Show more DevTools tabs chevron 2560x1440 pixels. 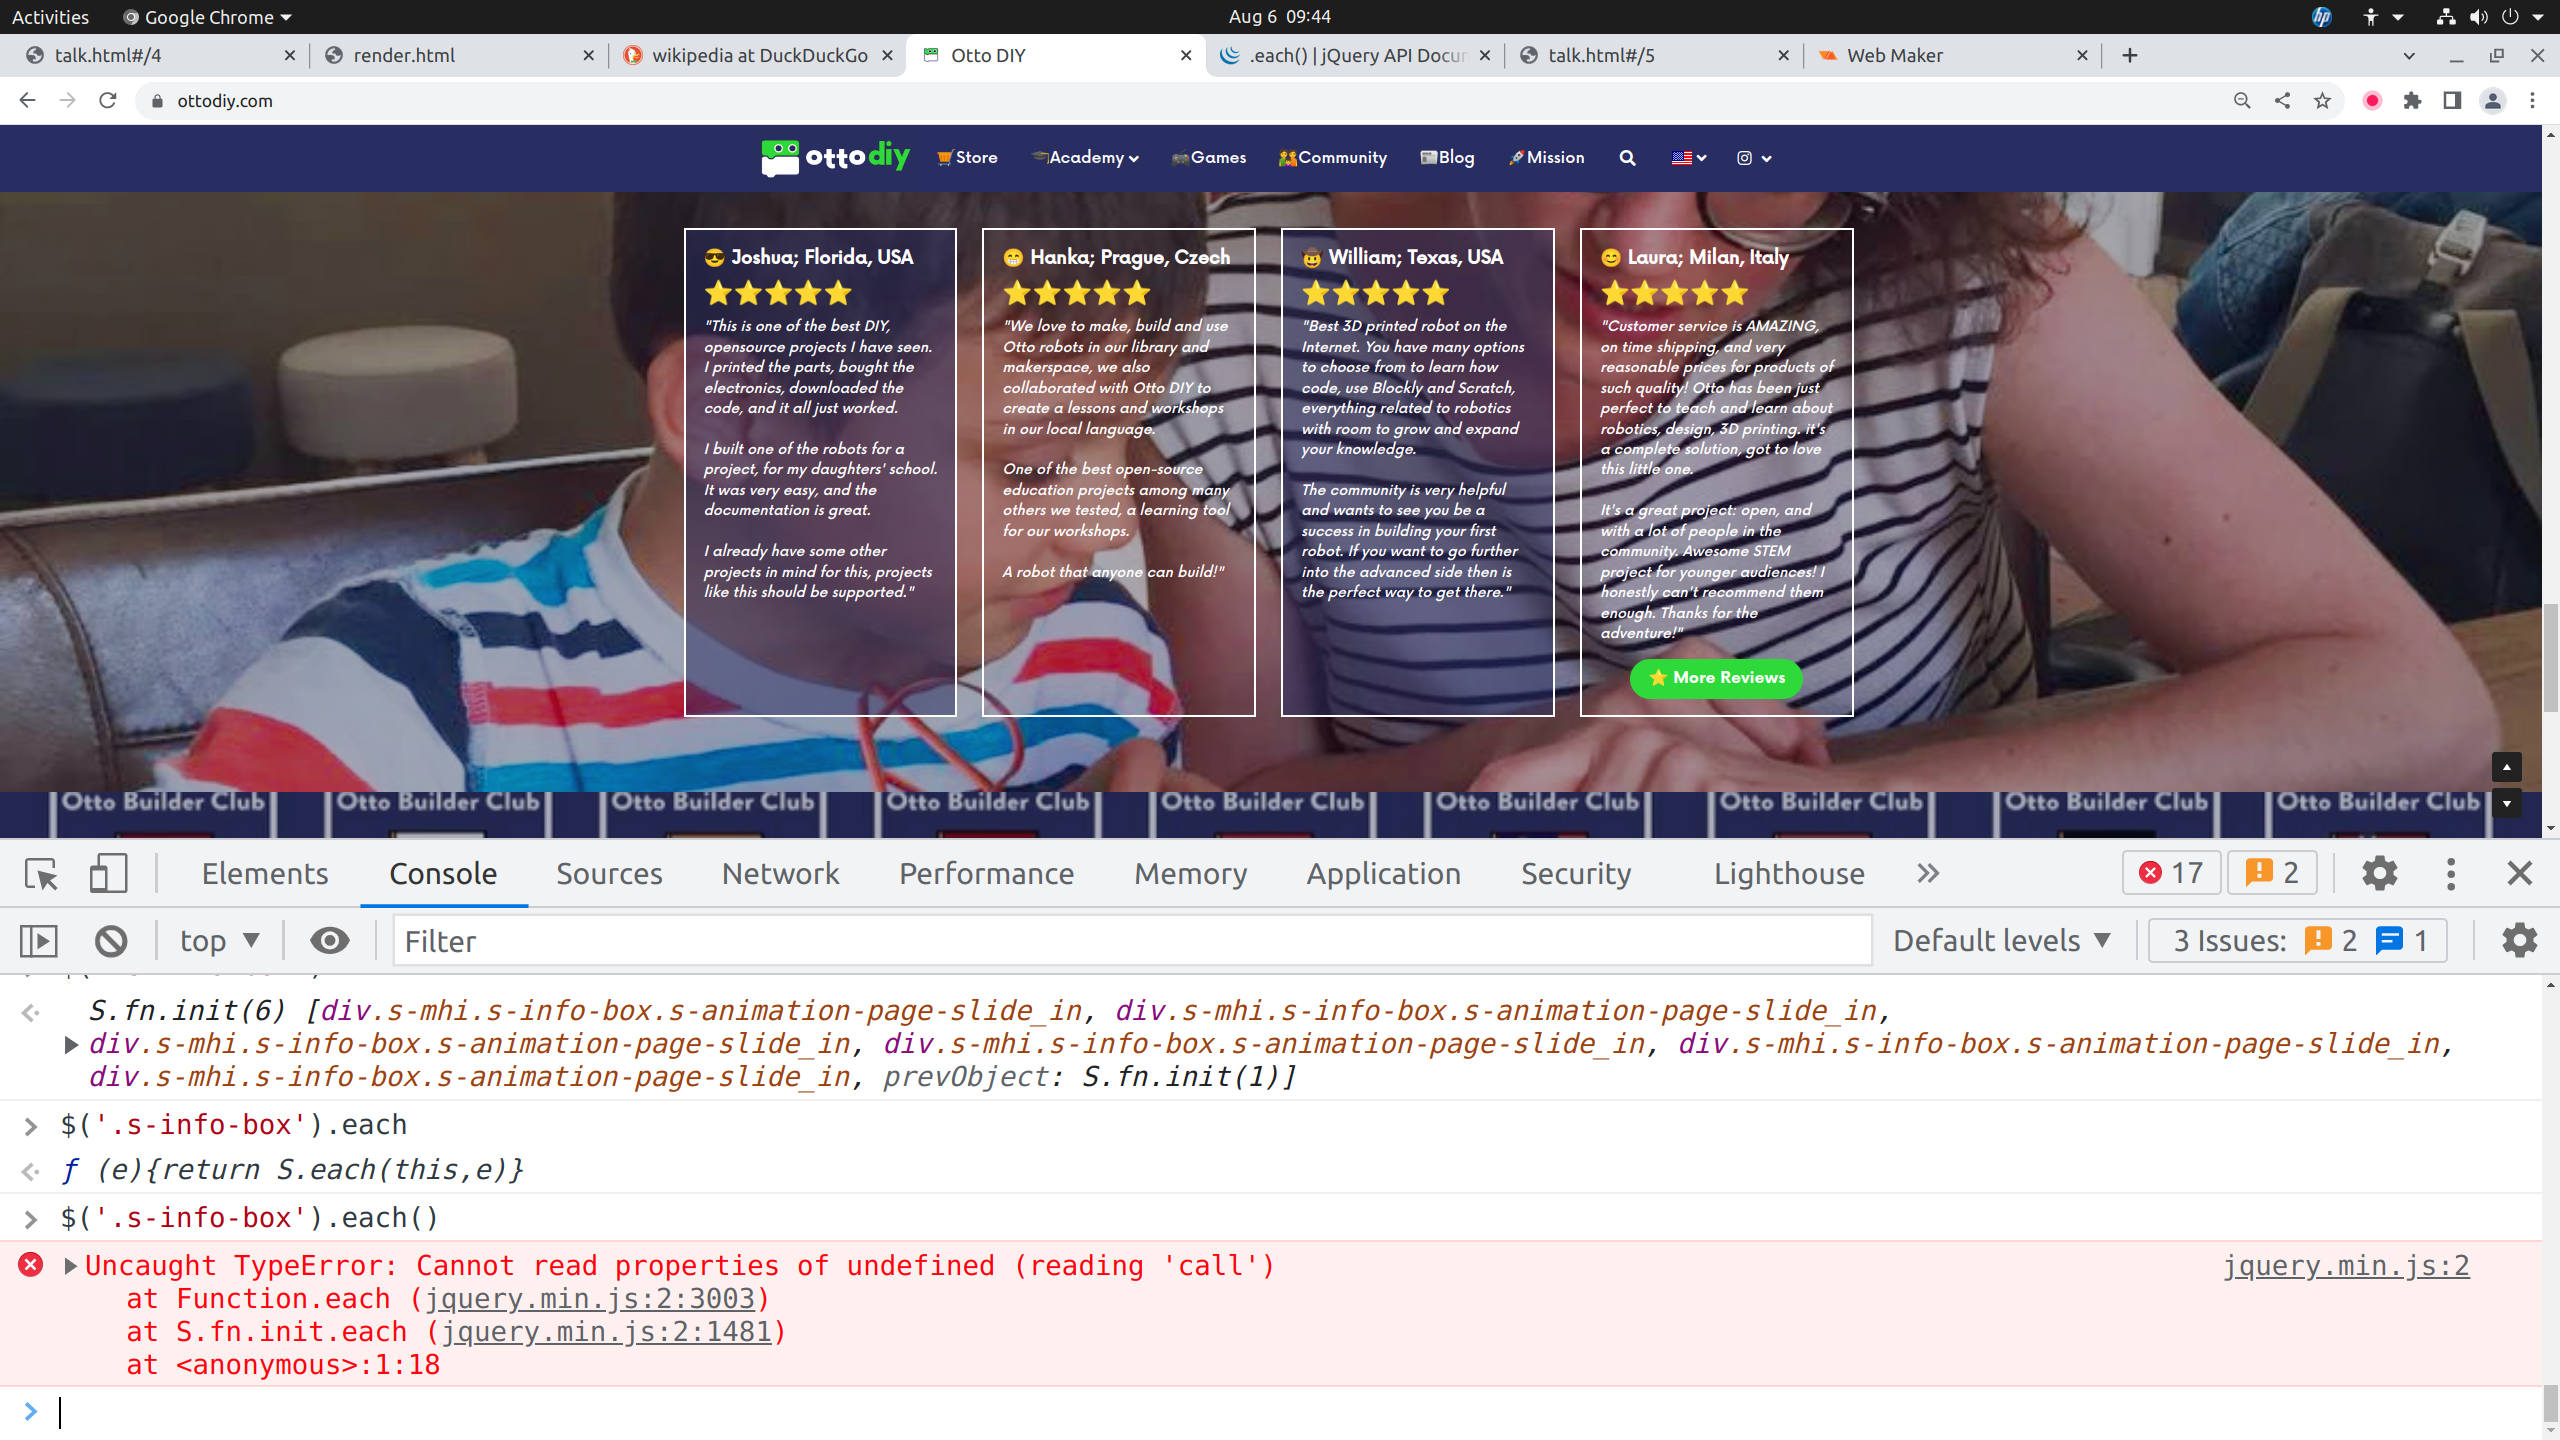coord(1928,874)
